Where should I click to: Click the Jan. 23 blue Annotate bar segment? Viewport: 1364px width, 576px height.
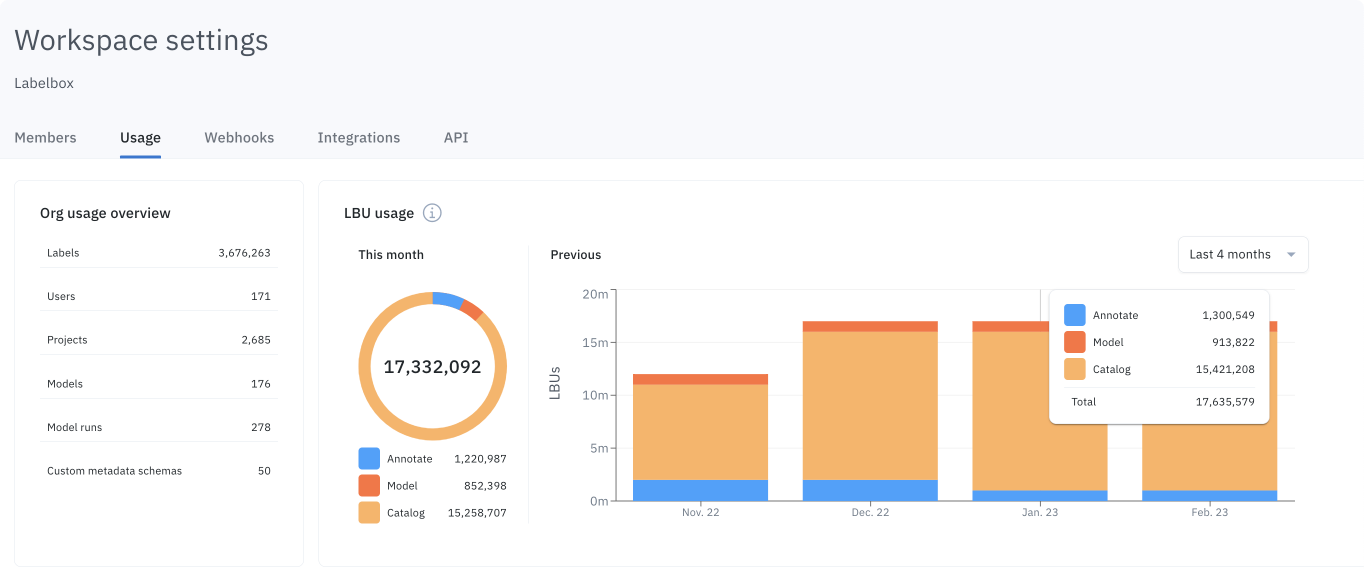pos(1040,496)
